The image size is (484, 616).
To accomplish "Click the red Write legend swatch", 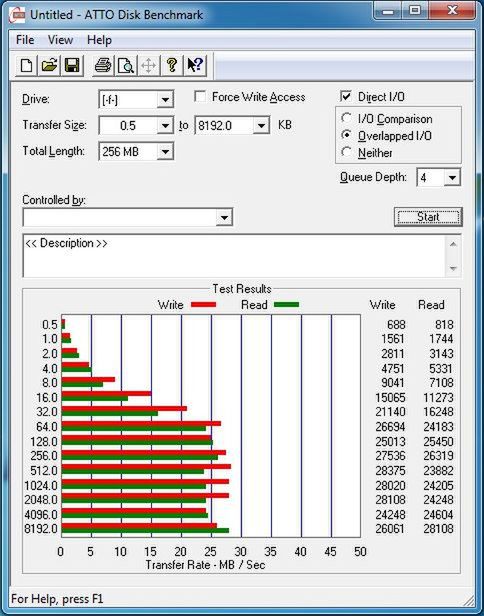I will pyautogui.click(x=204, y=304).
